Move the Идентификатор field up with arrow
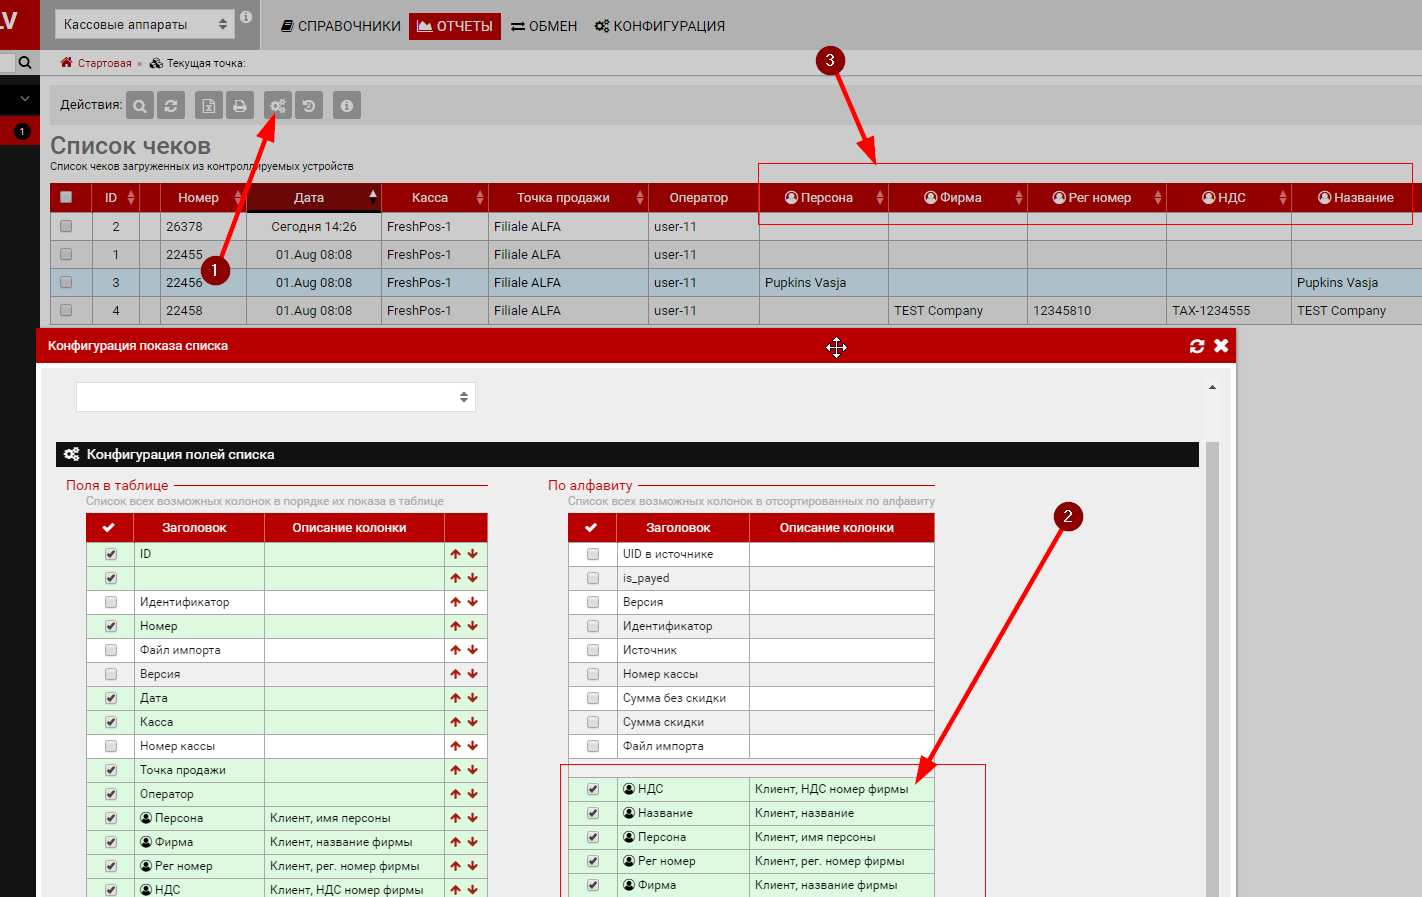The width and height of the screenshot is (1422, 897). [455, 602]
